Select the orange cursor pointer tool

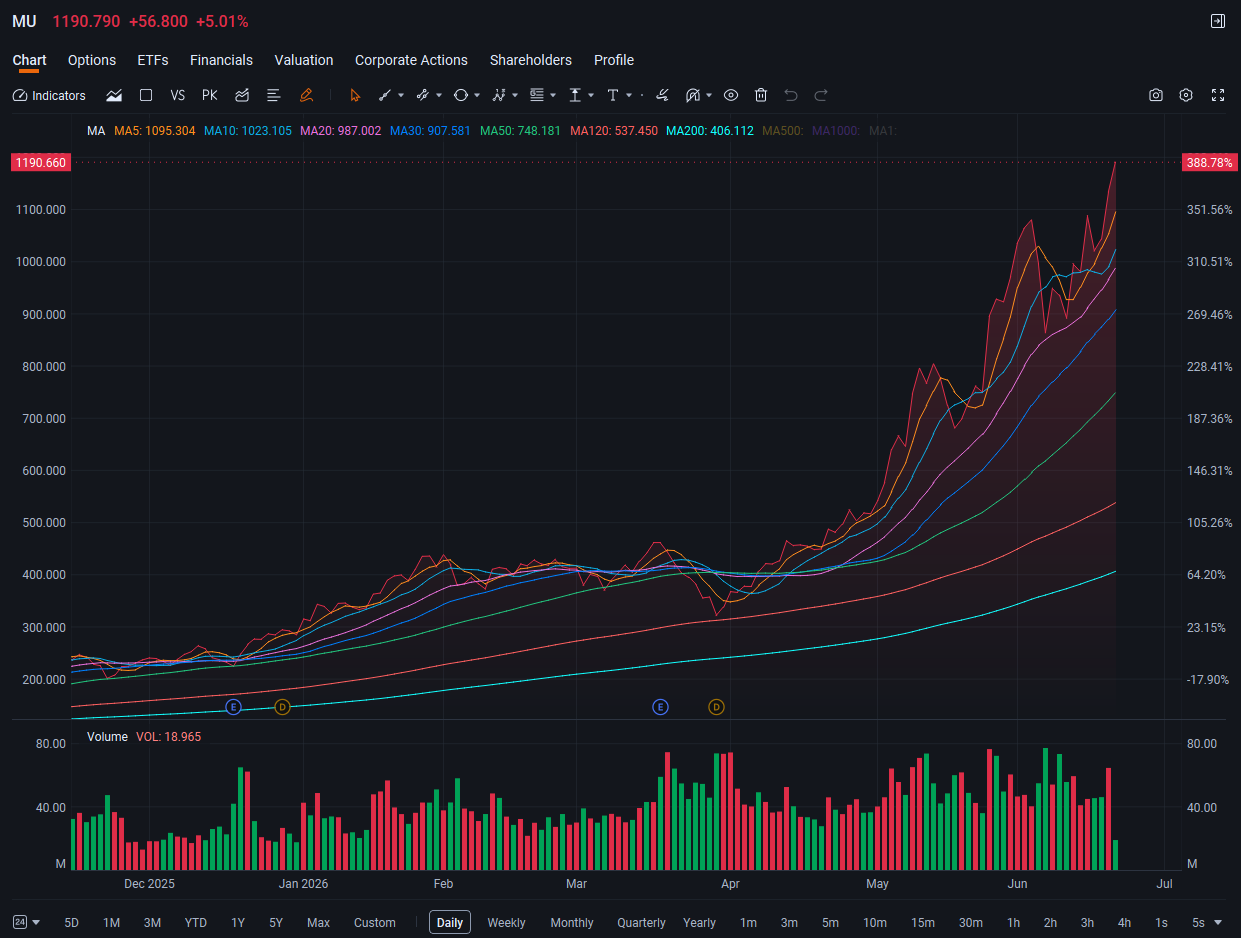pyautogui.click(x=354, y=95)
